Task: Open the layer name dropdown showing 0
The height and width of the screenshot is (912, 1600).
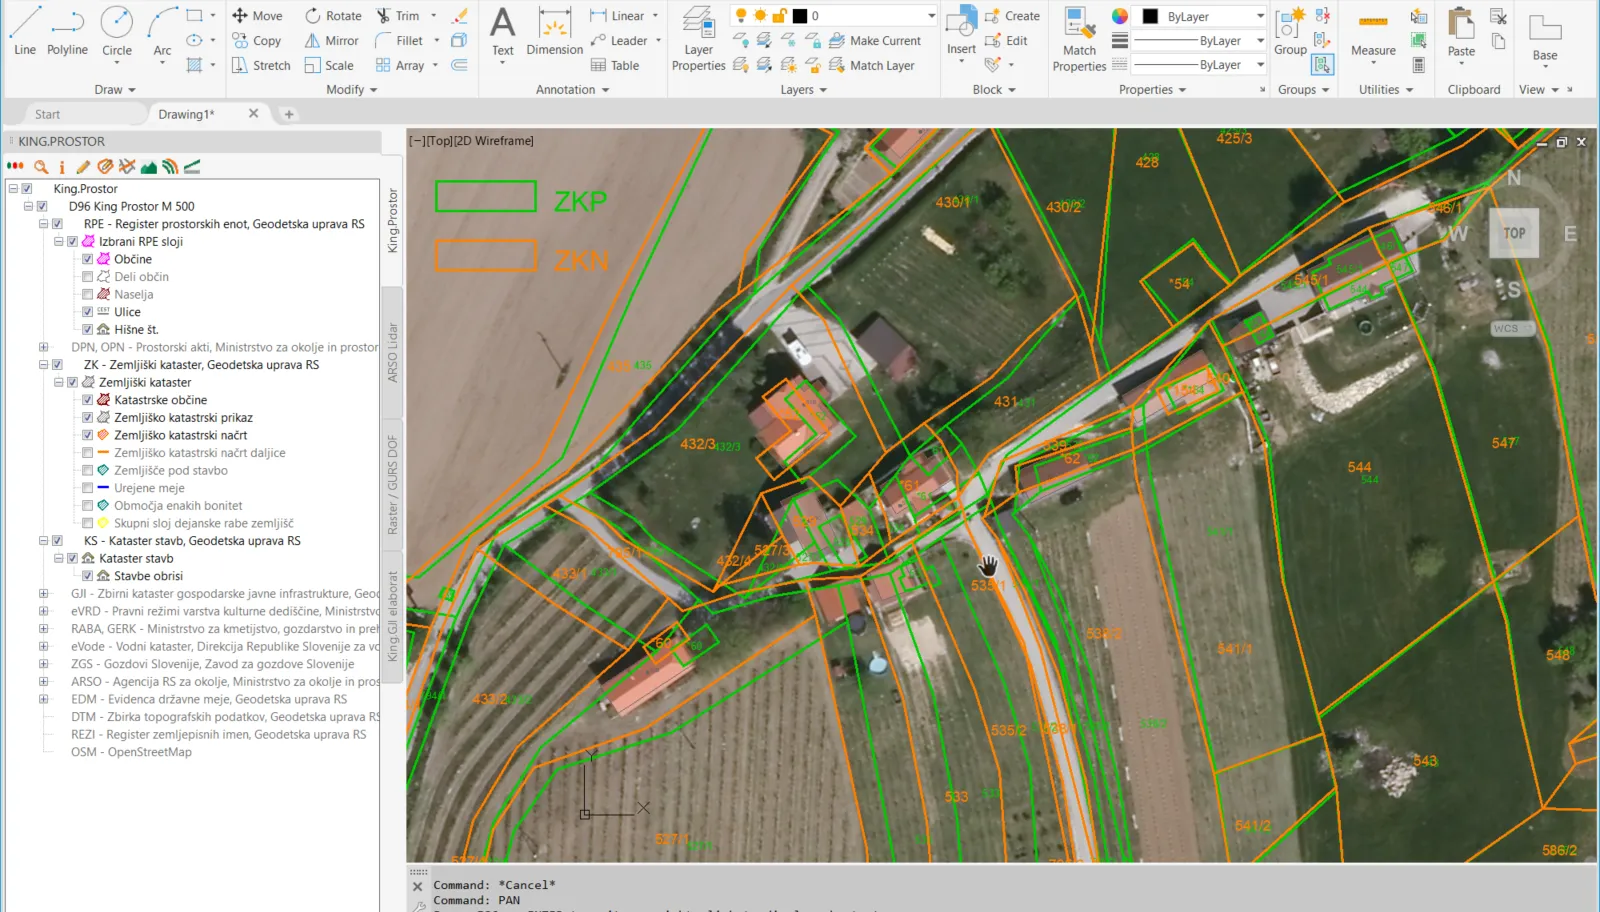Action: click(931, 16)
